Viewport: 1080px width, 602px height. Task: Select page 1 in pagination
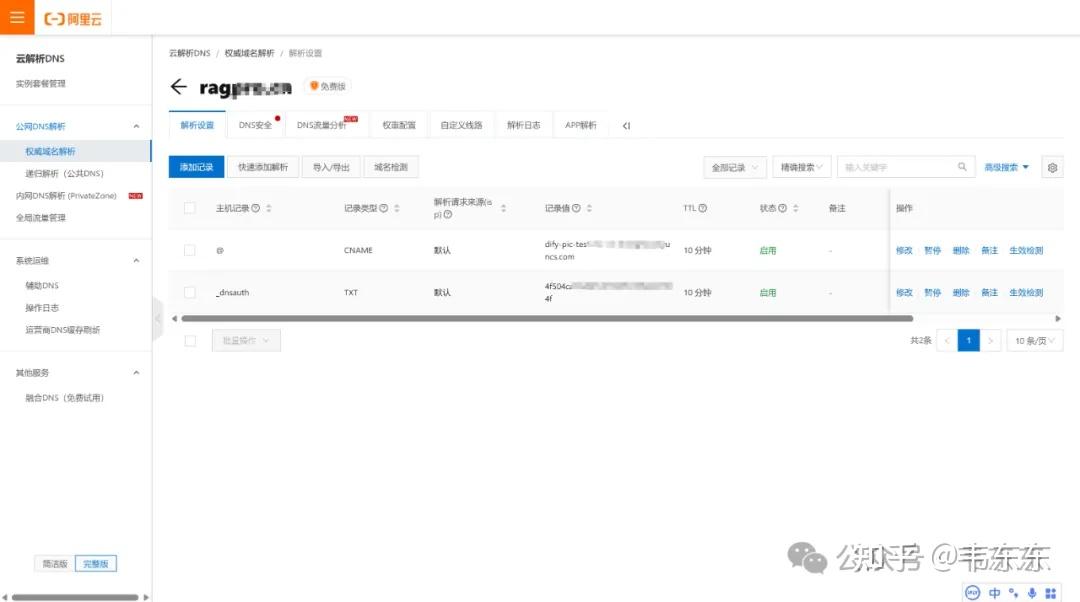[968, 340]
